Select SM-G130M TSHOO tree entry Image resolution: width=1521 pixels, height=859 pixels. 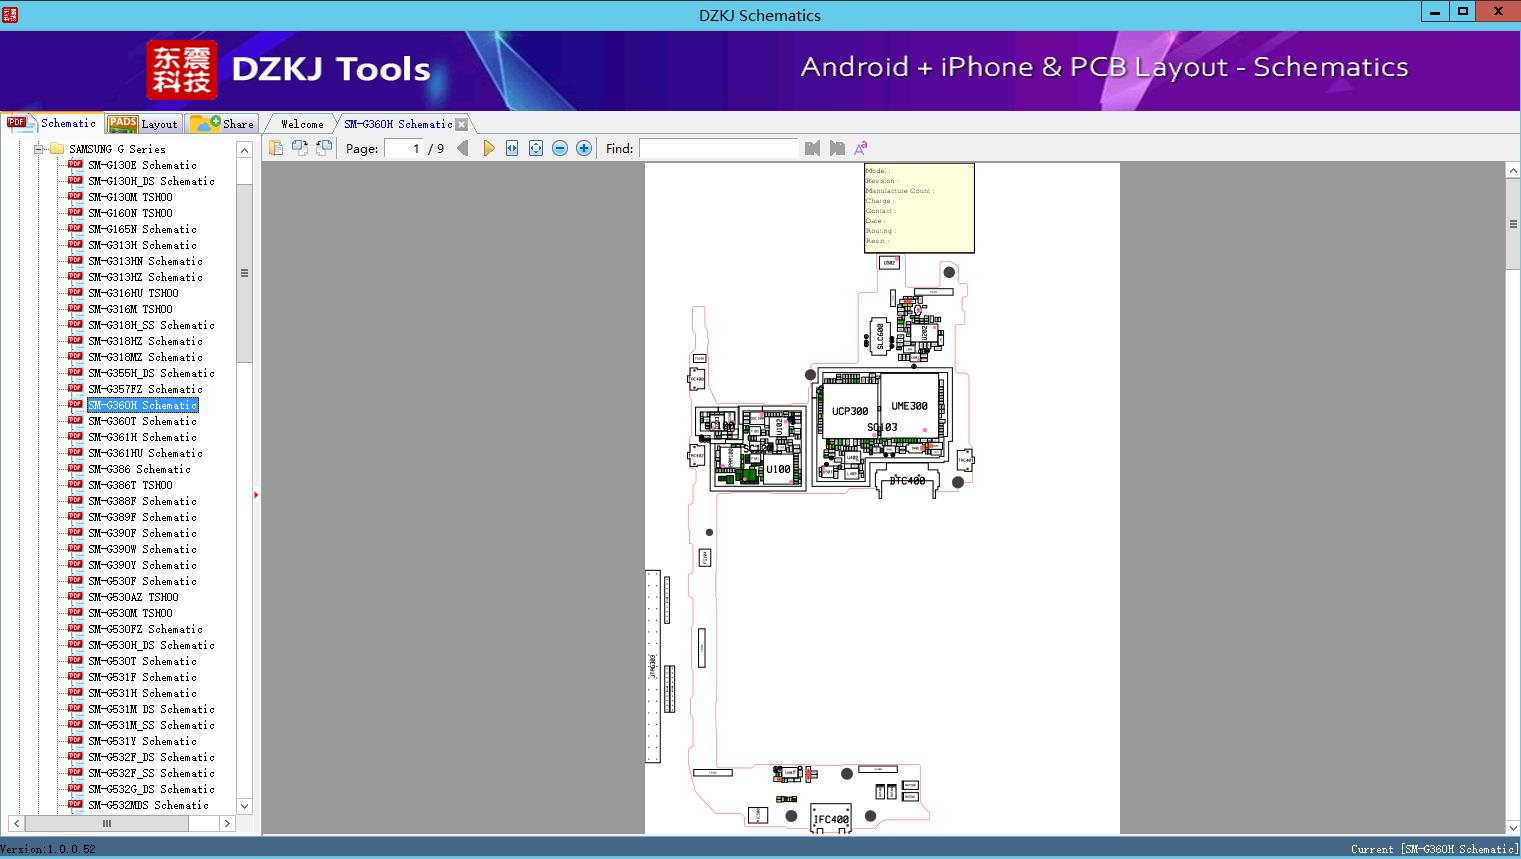click(x=130, y=197)
